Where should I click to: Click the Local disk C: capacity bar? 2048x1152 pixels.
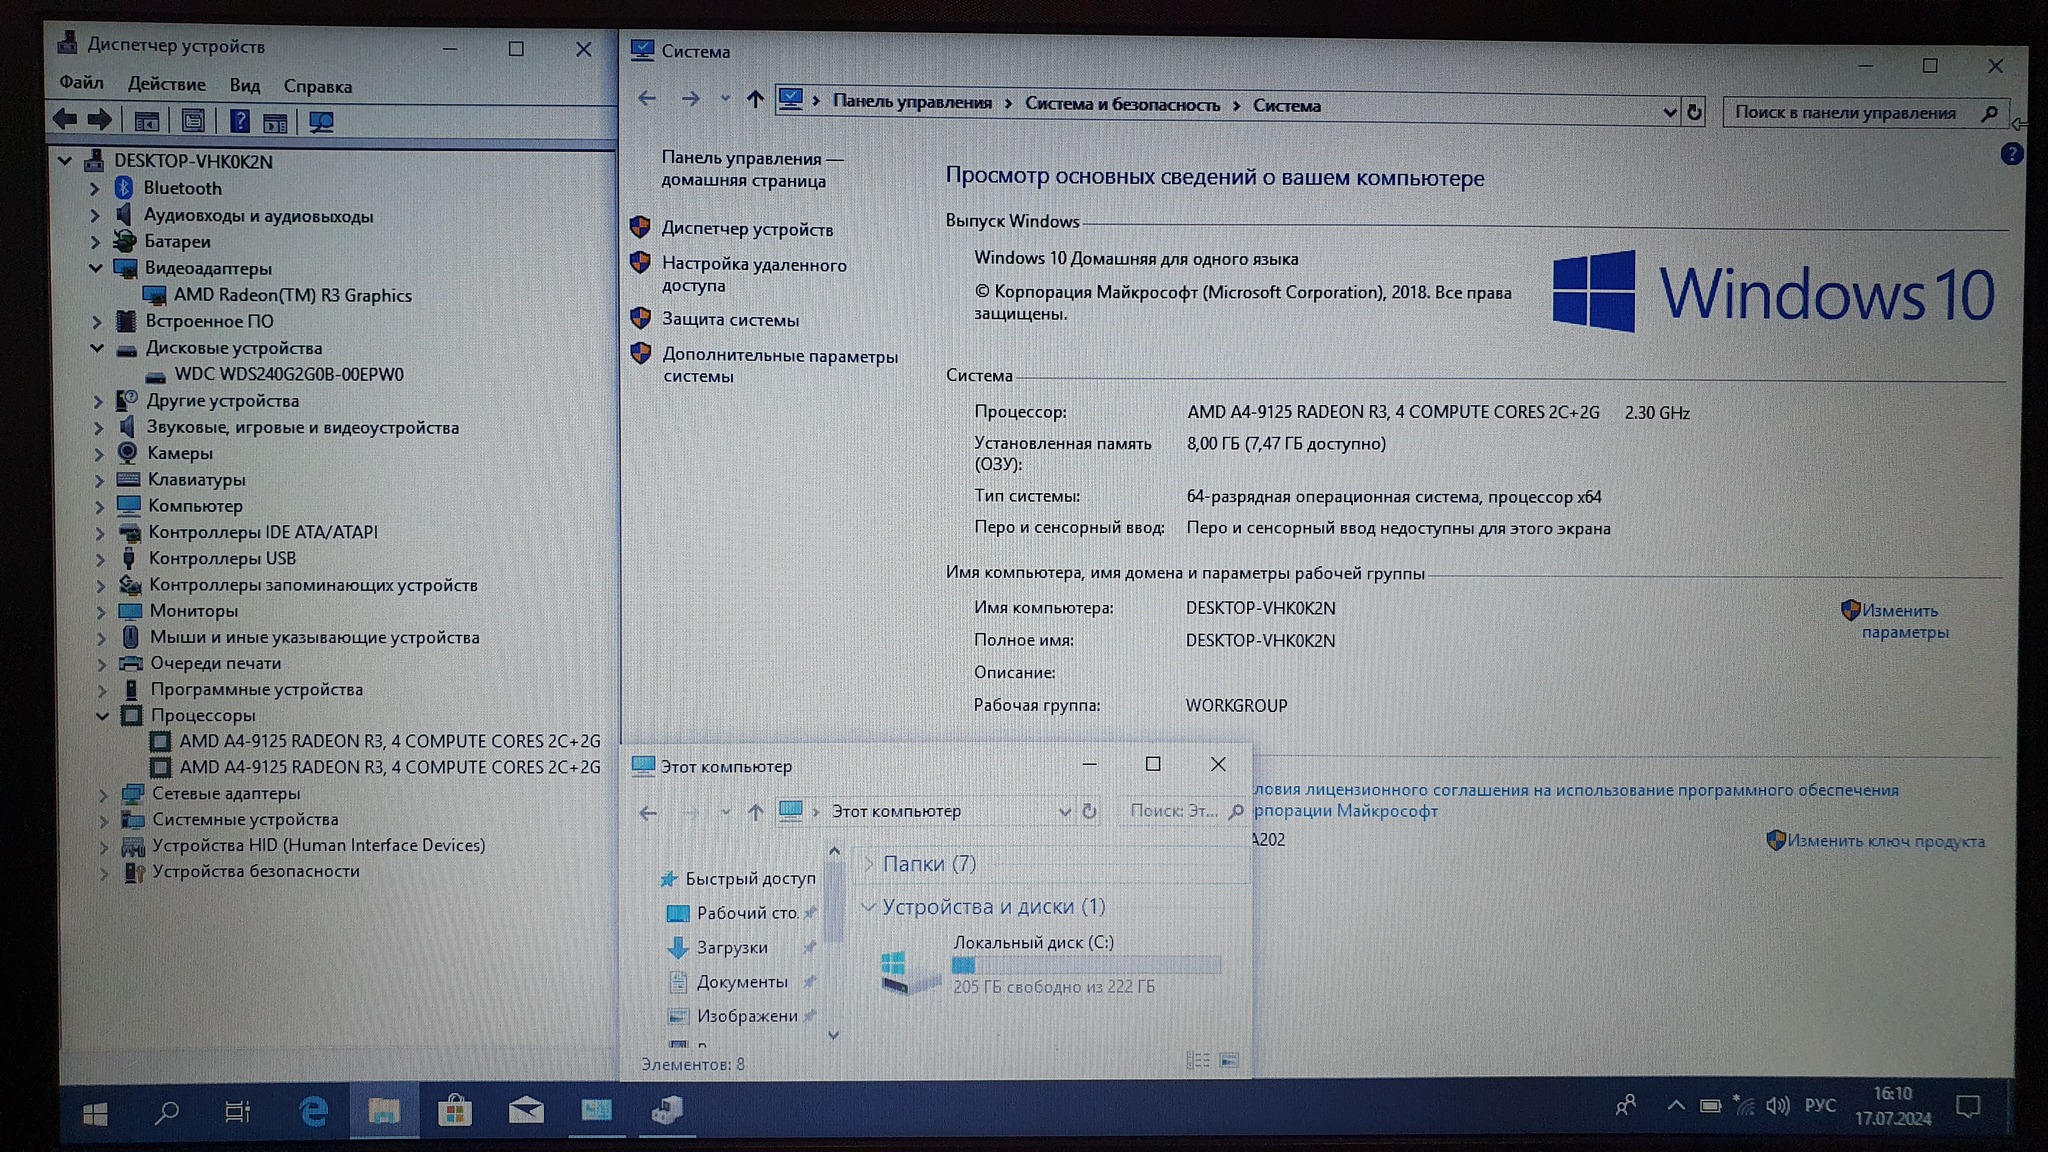tap(1086, 965)
